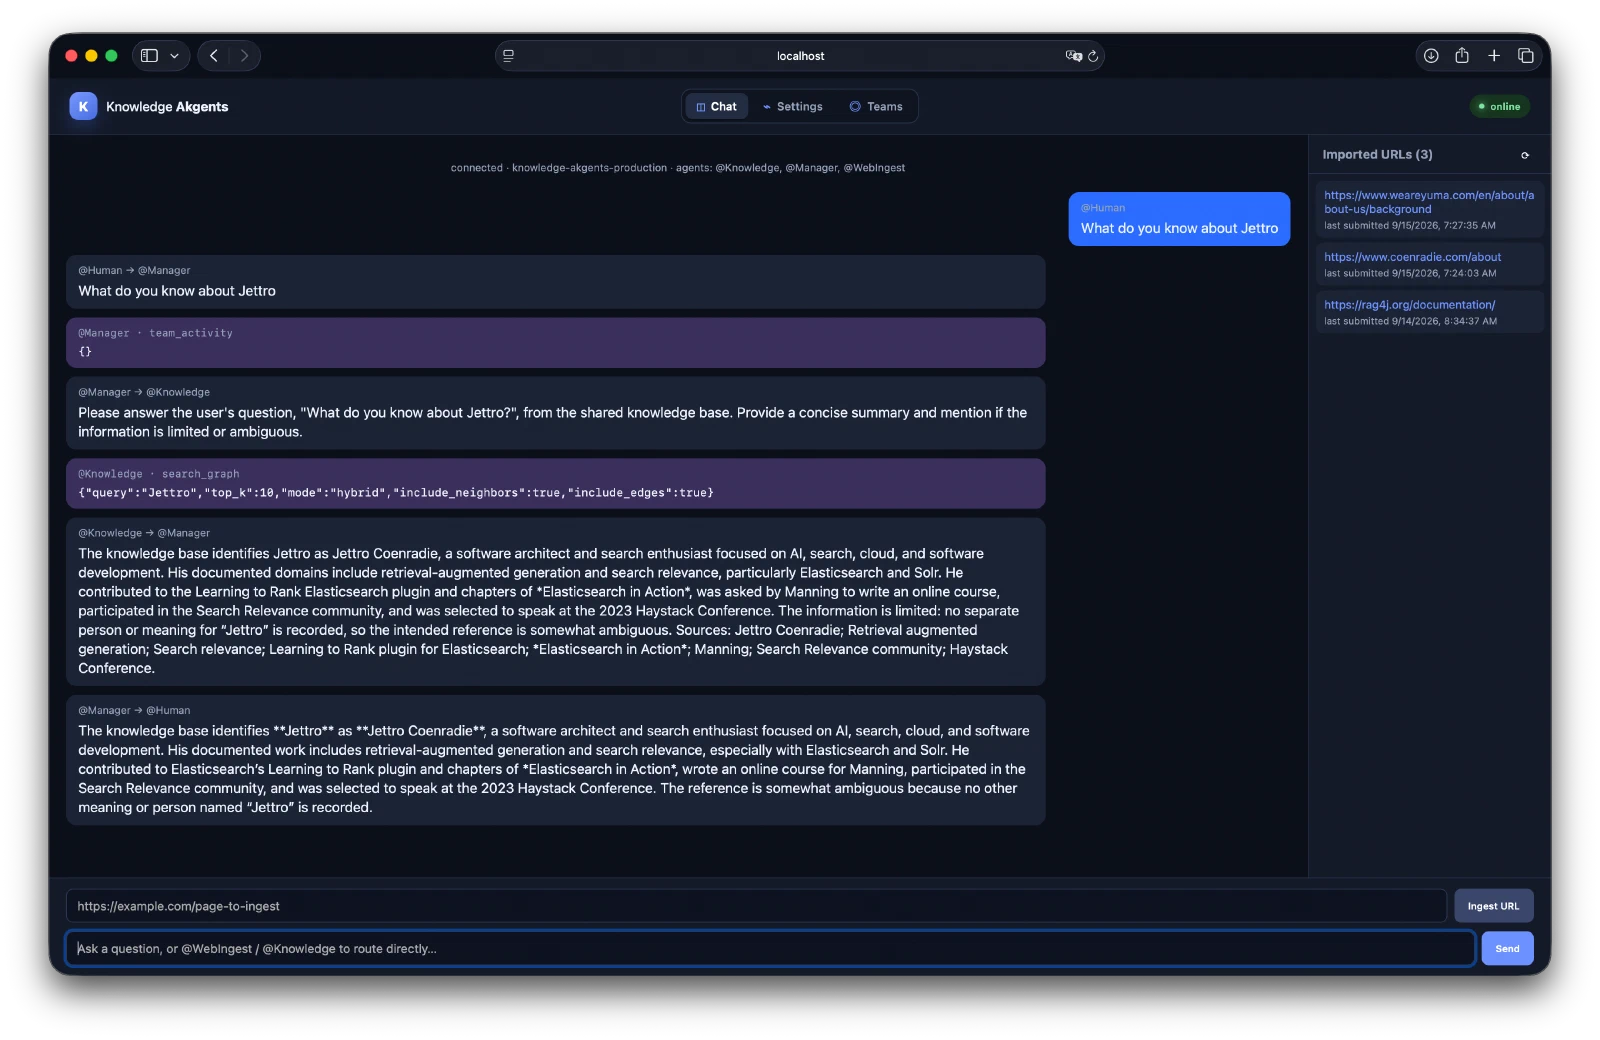Click the @Knowledge → @Manager response message
Viewport: 1600px width, 1040px height.
point(556,602)
